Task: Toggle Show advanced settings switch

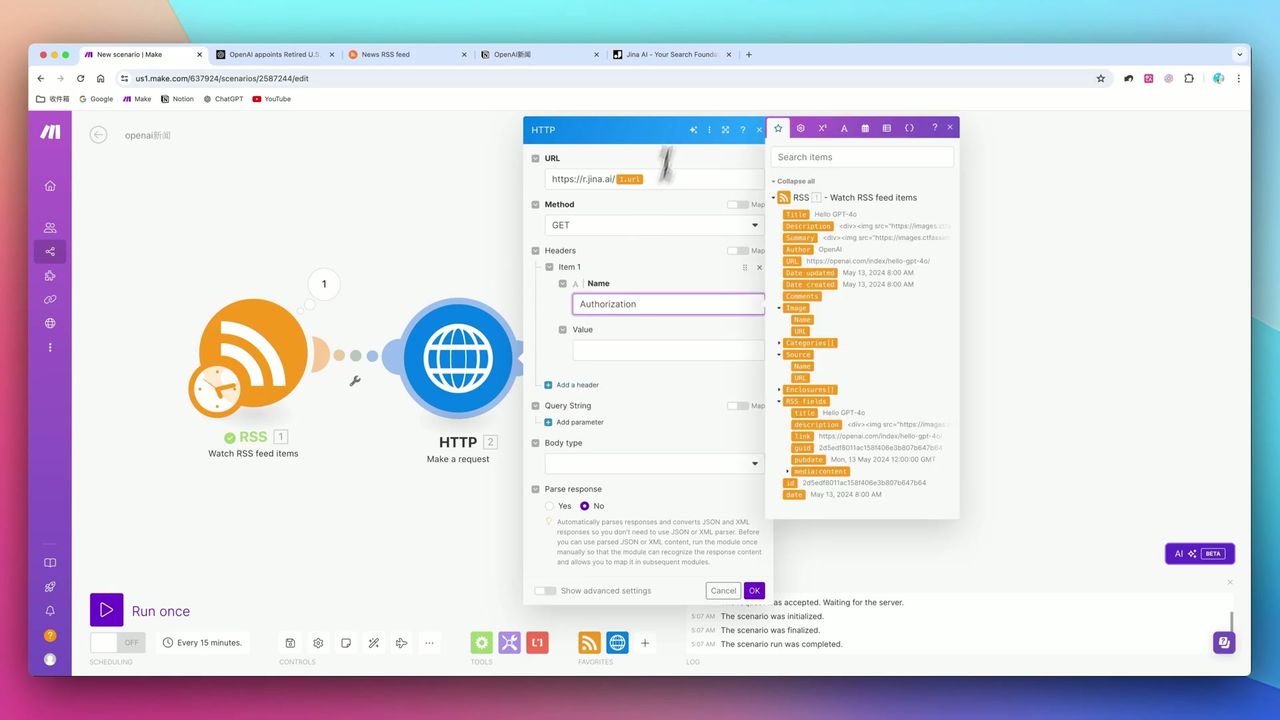Action: click(x=545, y=591)
